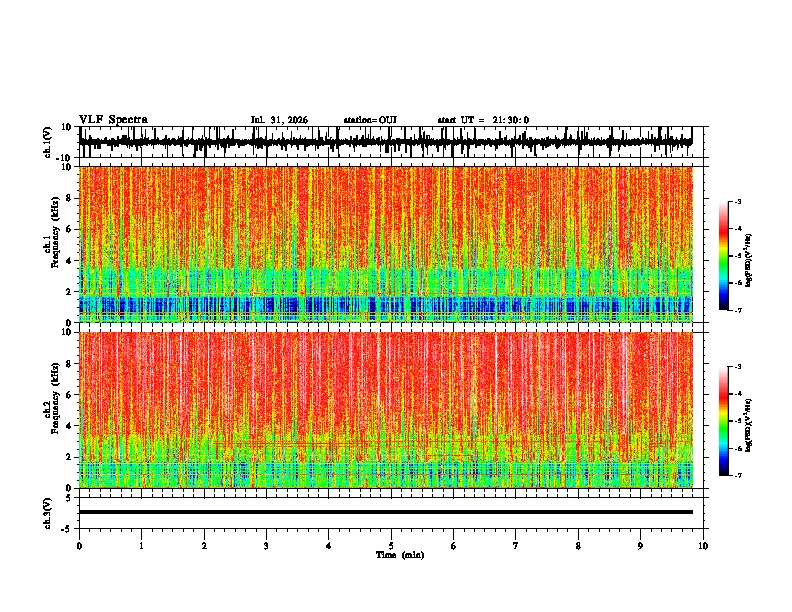The width and height of the screenshot is (792, 612).
Task: Click the 2 kHz tick on ch.2 spectrogram
Action: coord(70,457)
